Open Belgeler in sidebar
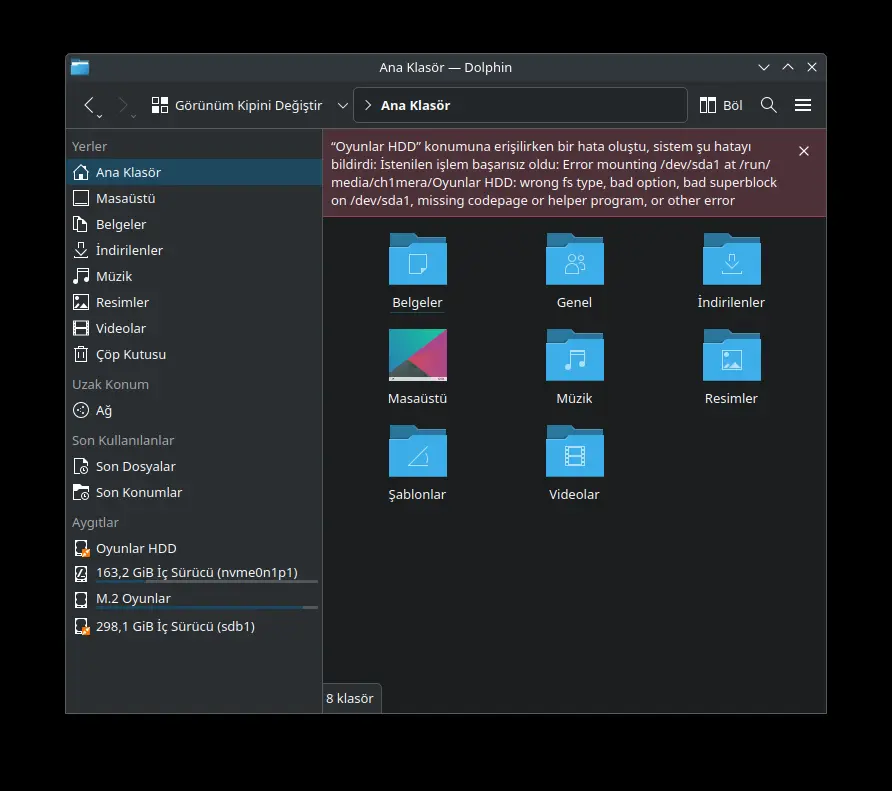The image size is (892, 791). [194, 224]
